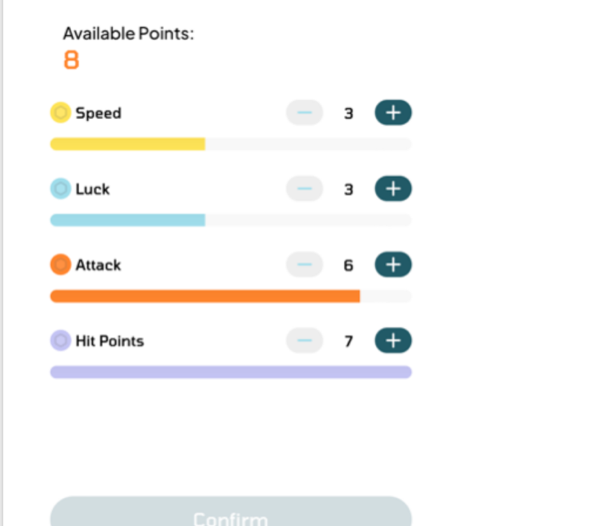Add a point to Hit Points
This screenshot has height=526, width=600.
(393, 340)
